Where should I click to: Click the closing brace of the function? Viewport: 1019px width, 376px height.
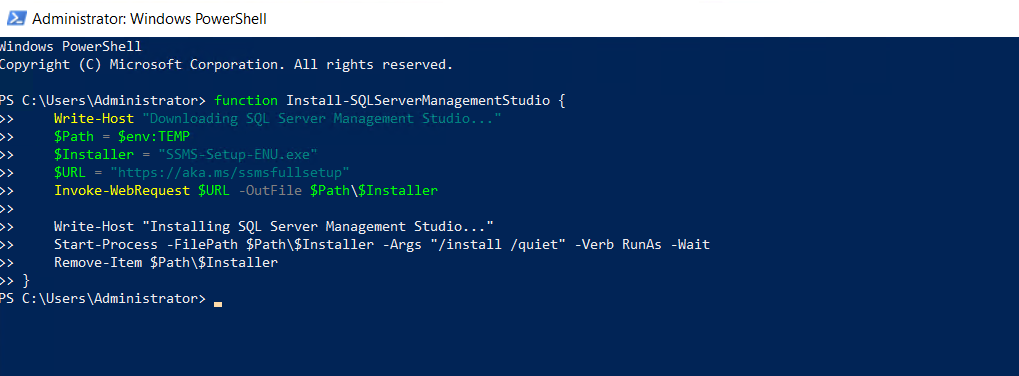(x=26, y=281)
